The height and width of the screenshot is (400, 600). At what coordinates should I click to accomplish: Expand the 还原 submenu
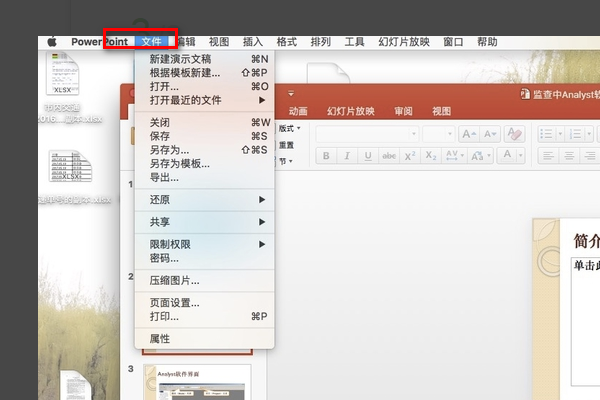[205, 199]
